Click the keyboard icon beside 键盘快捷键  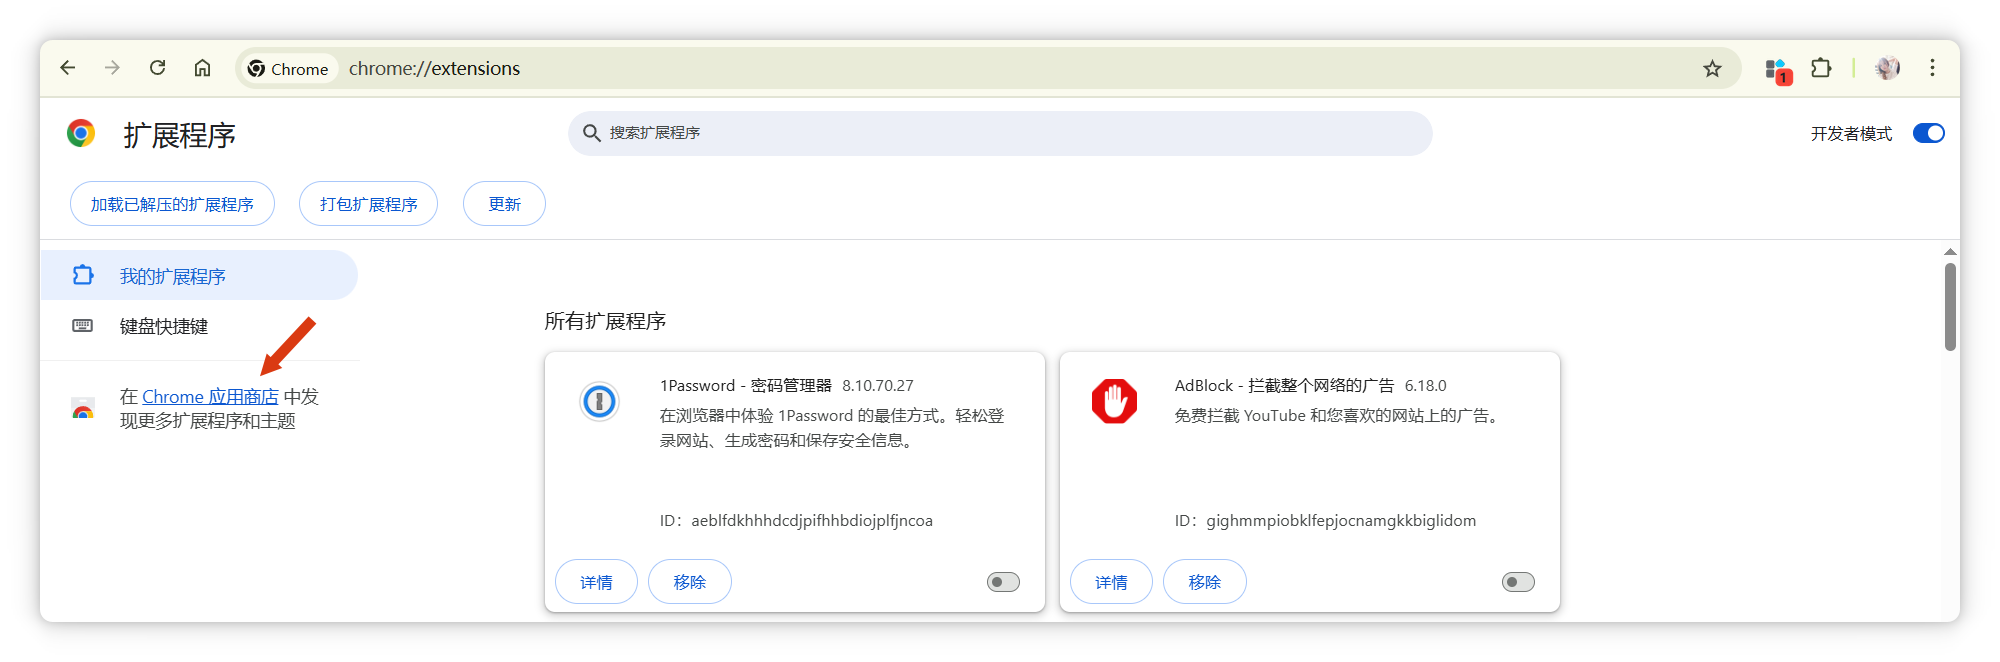(83, 326)
